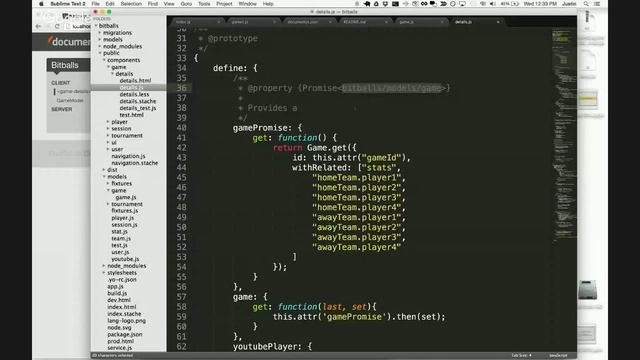640x360 pixels.
Task: Open the Window menu
Action: 247,4
